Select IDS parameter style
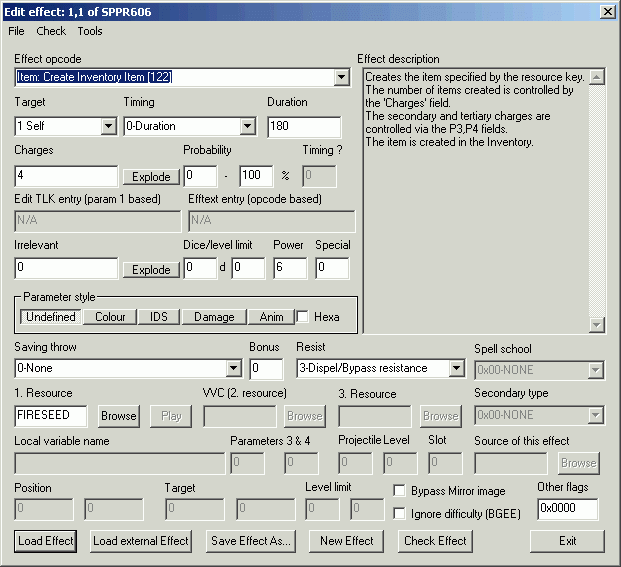The image size is (621, 567). [159, 317]
